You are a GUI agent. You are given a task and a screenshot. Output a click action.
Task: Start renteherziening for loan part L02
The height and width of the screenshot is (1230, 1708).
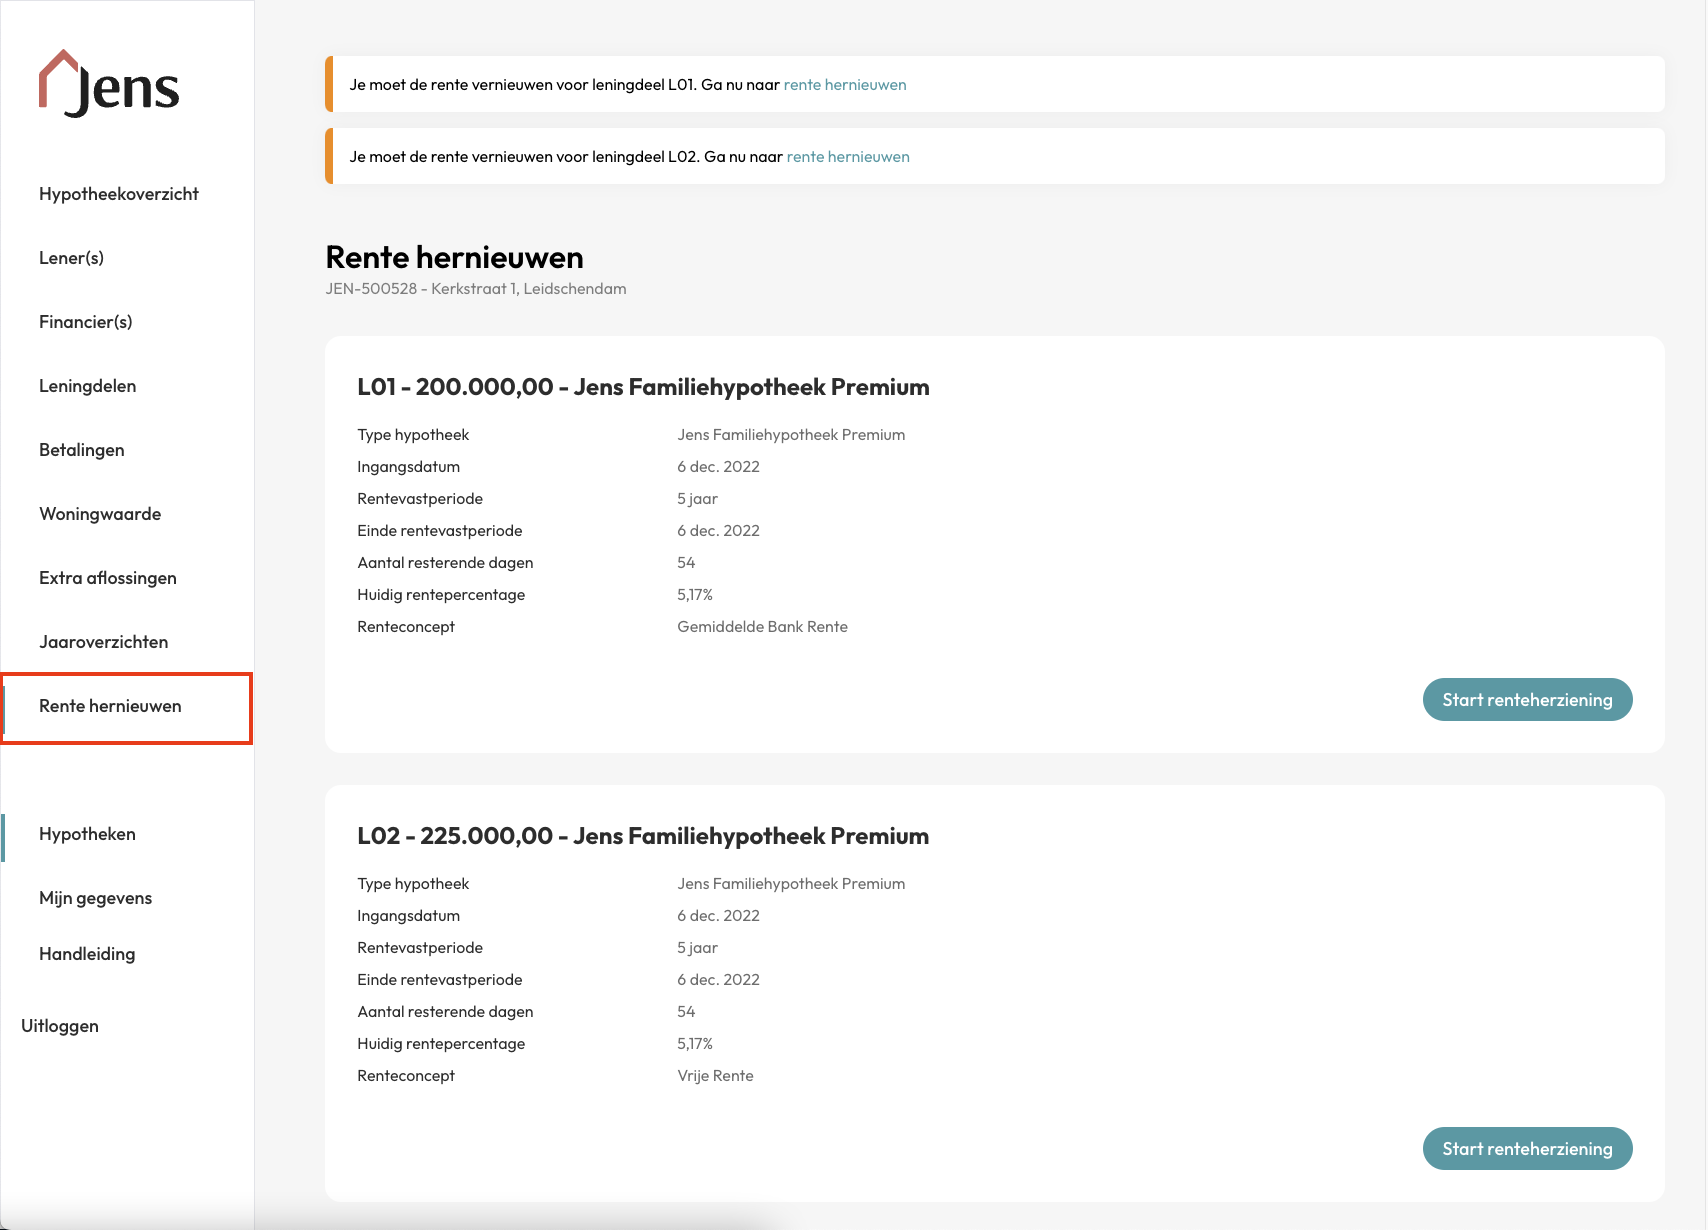(x=1527, y=1149)
